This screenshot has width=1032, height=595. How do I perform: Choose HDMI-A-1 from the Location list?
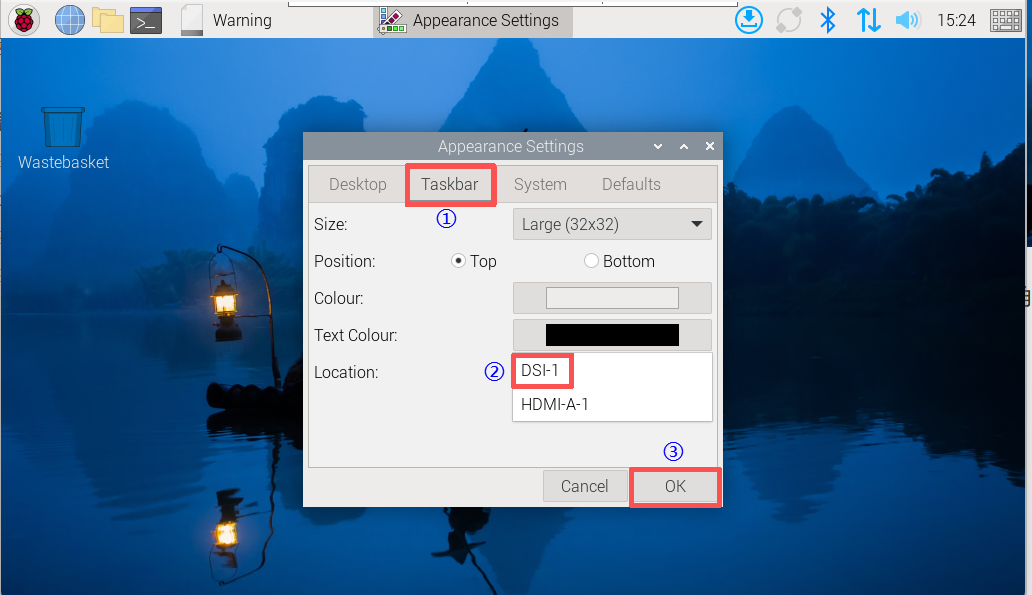click(555, 404)
